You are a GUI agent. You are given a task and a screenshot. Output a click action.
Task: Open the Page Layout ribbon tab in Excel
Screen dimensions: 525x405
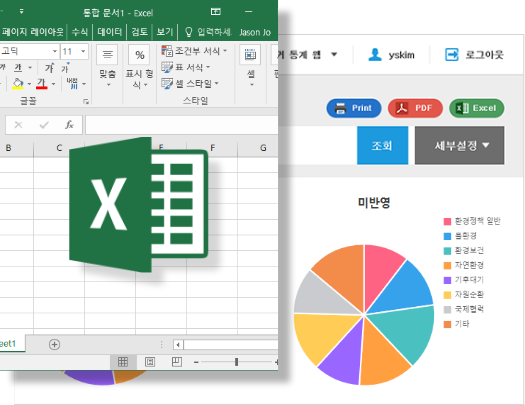click(32, 32)
